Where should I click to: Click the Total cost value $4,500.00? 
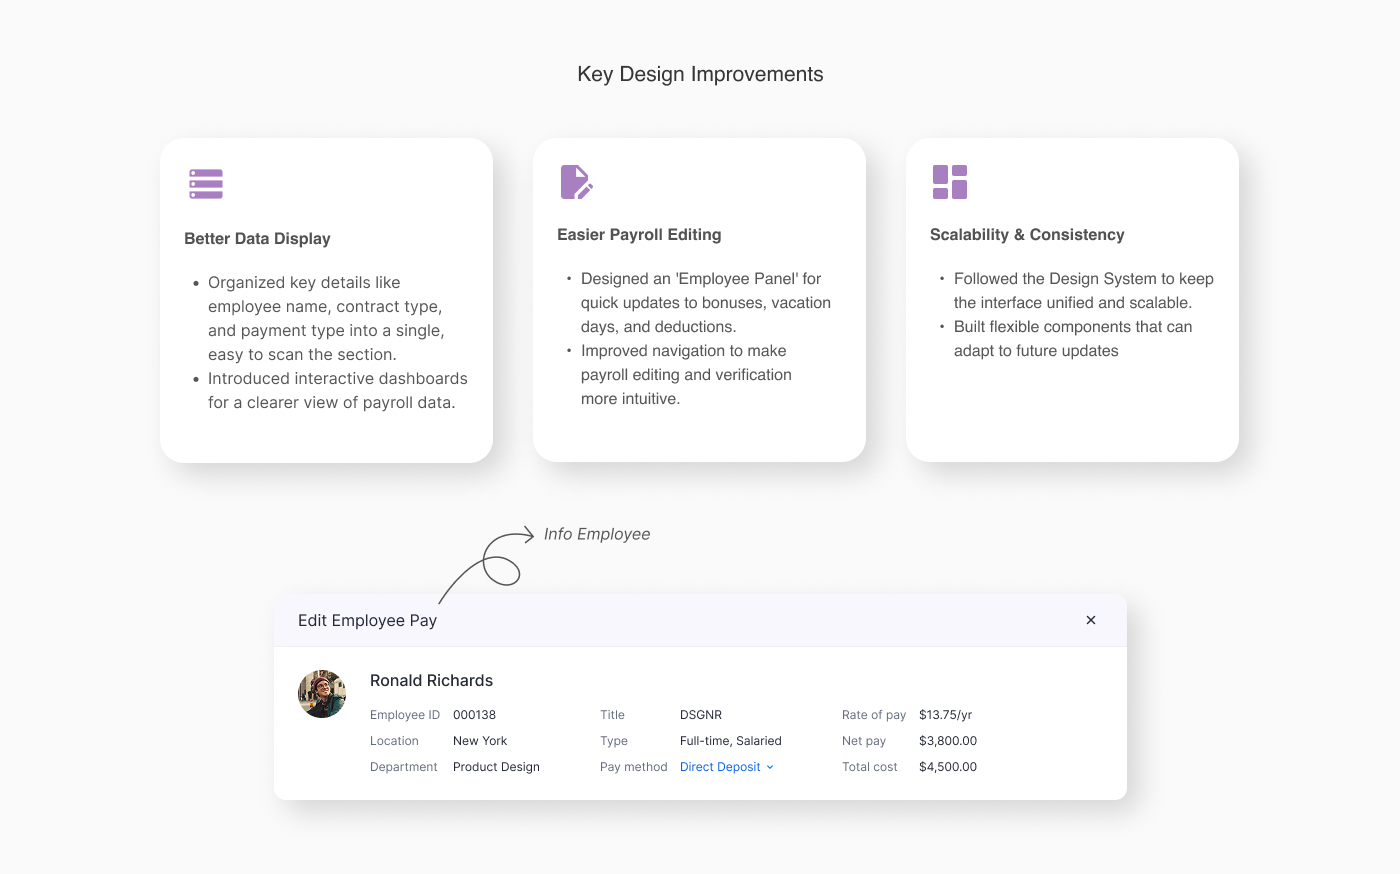coord(948,767)
